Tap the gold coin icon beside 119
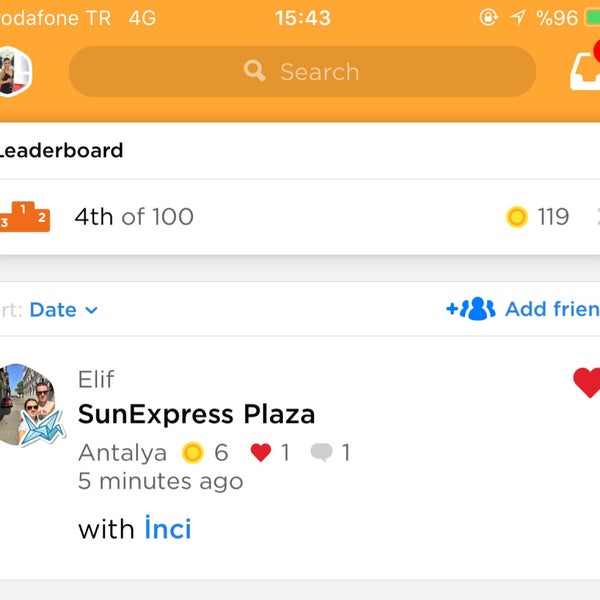This screenshot has height=600, width=600. pos(517,217)
